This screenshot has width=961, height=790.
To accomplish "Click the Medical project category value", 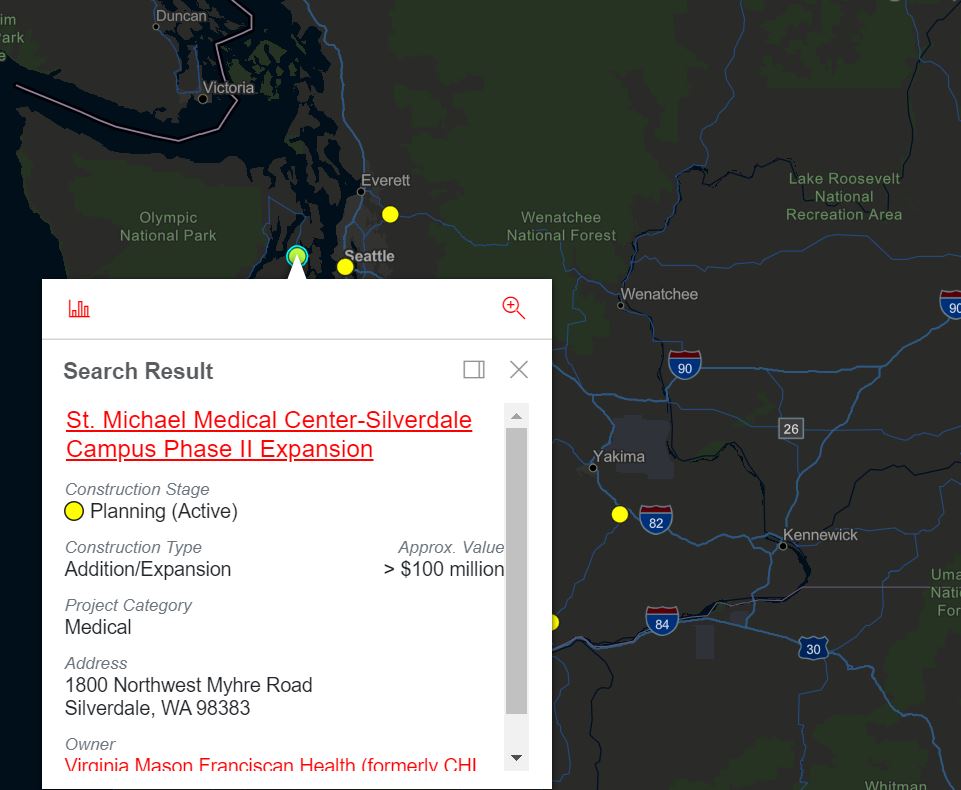I will point(98,627).
